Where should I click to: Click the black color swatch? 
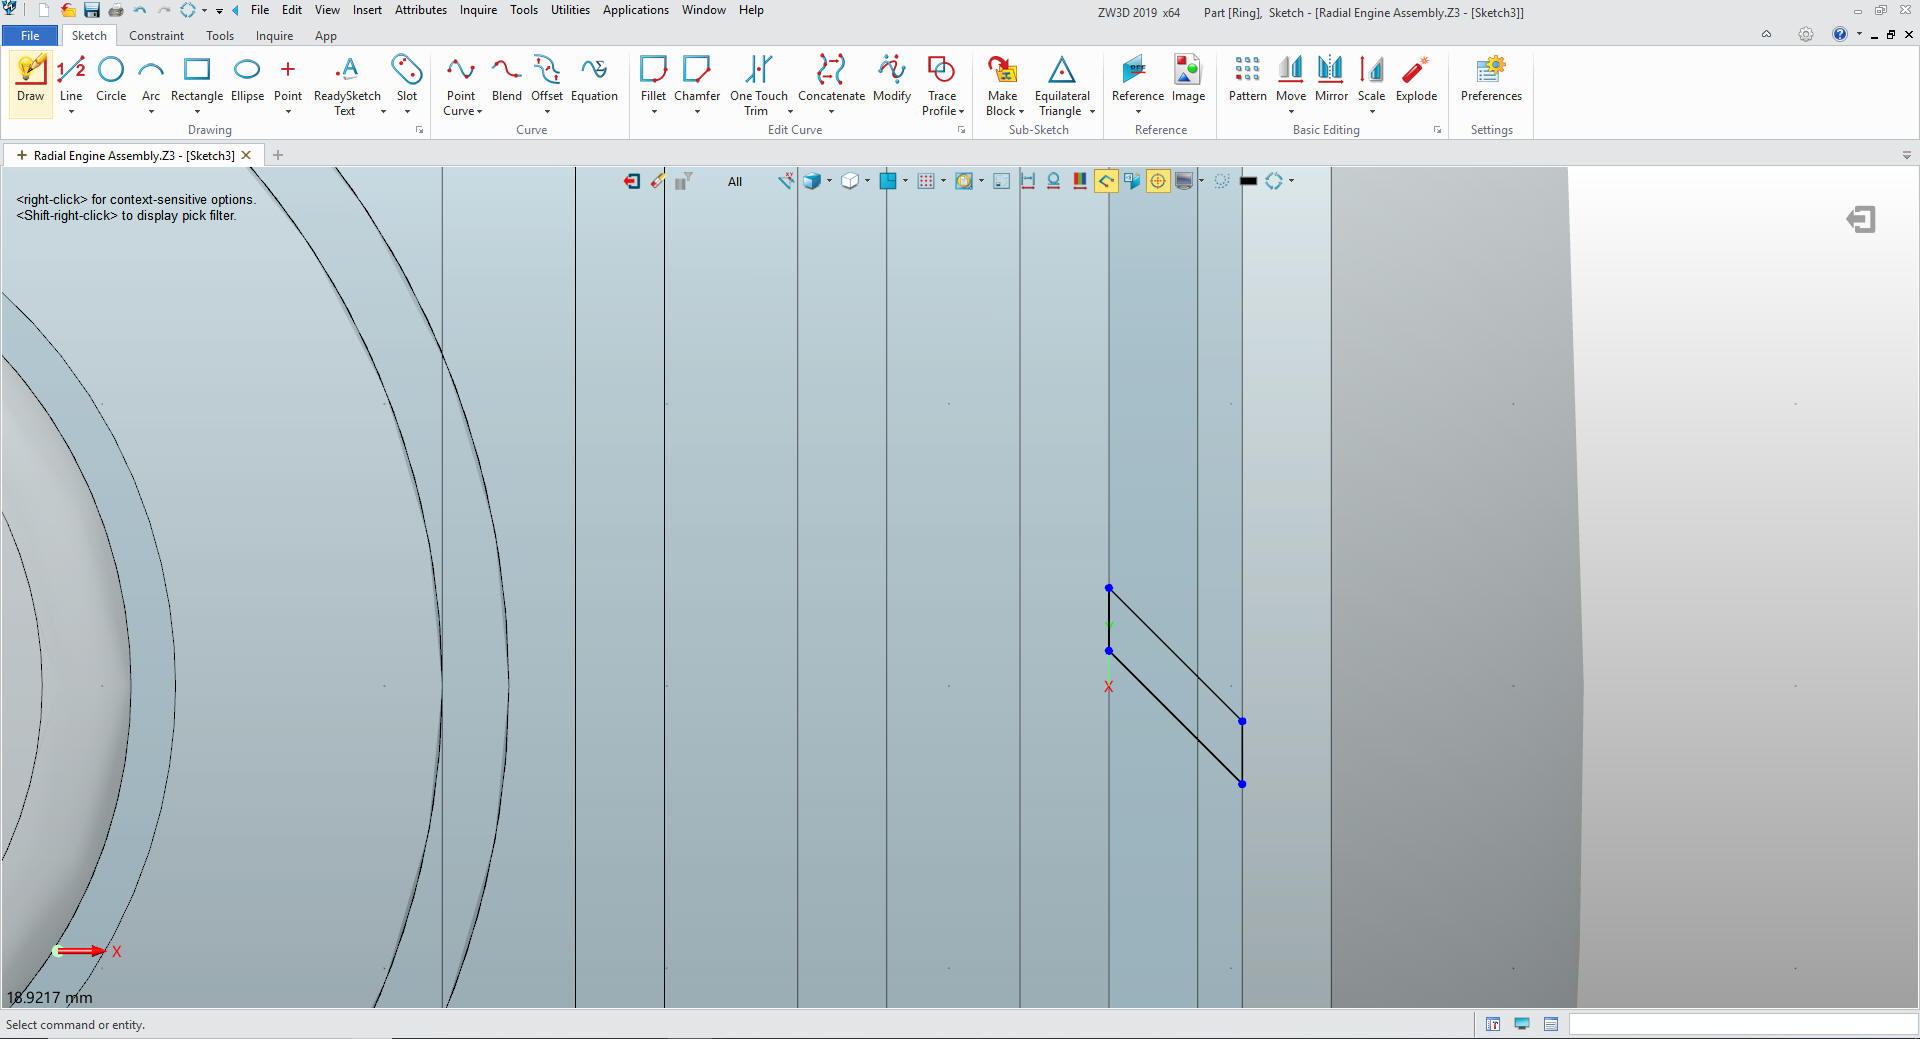point(1248,181)
